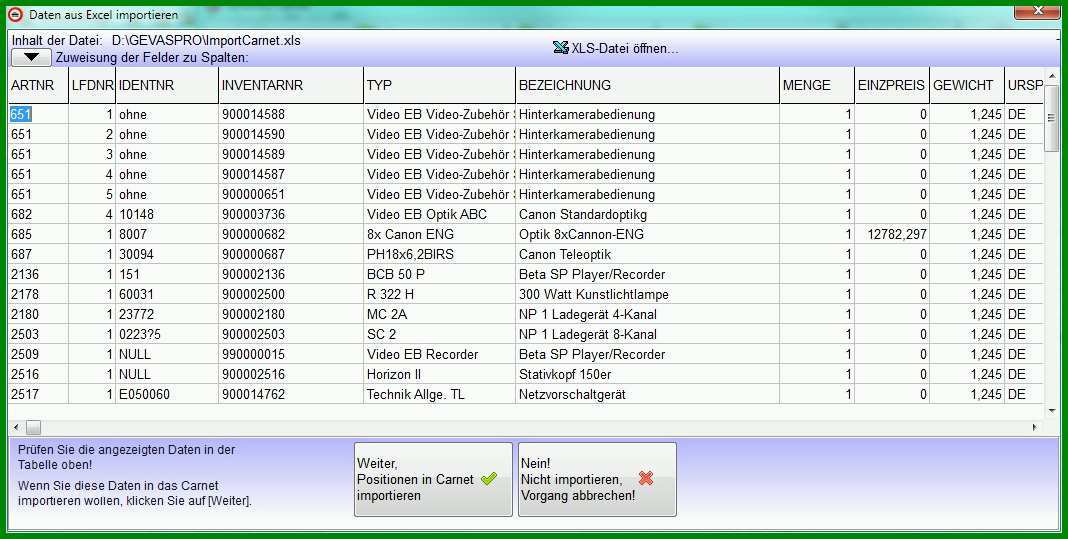Select the Horizon II type cell

point(440,374)
